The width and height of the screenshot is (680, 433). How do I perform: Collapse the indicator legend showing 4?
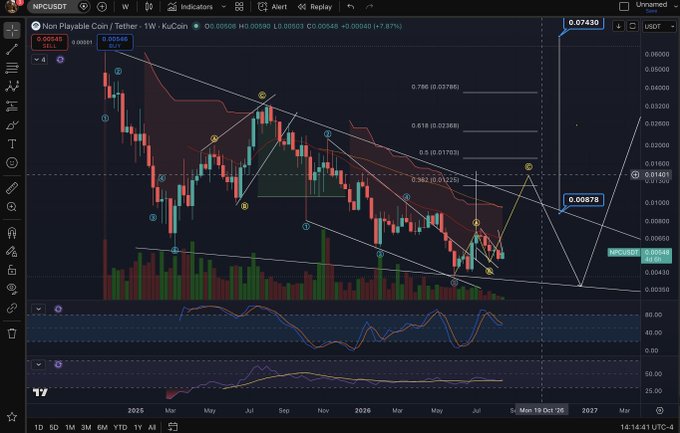39,59
